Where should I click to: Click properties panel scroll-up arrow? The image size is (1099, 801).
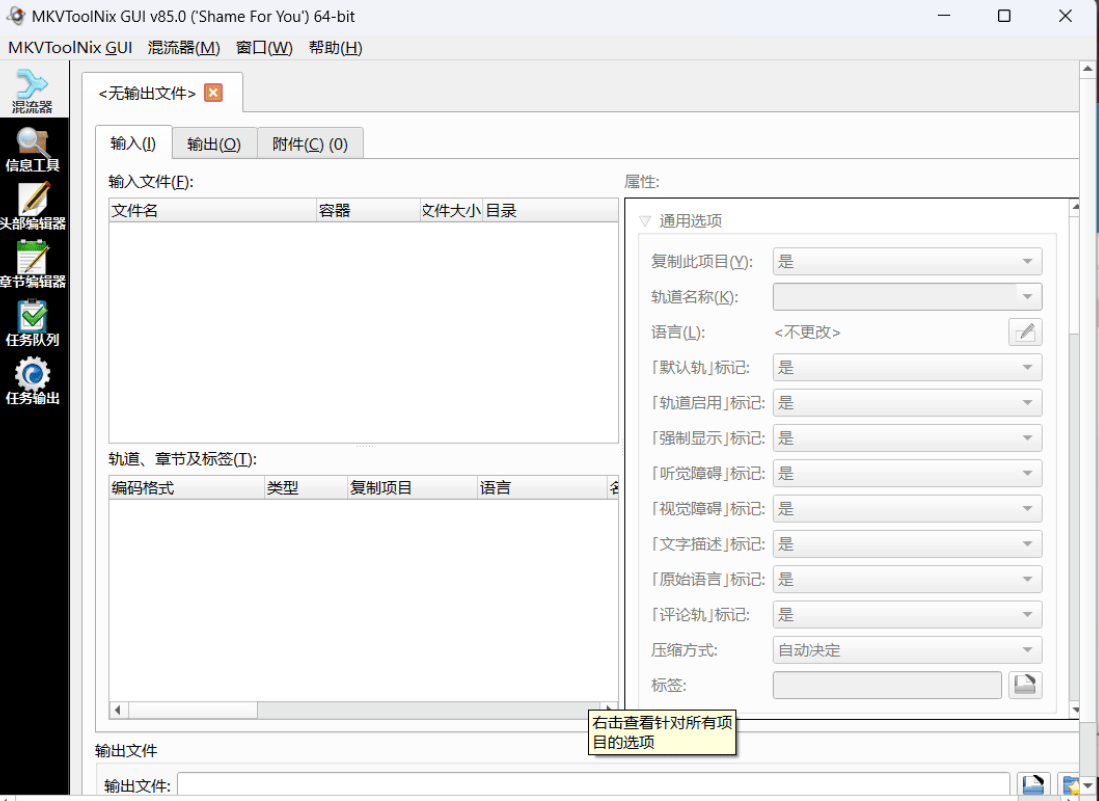[1075, 207]
